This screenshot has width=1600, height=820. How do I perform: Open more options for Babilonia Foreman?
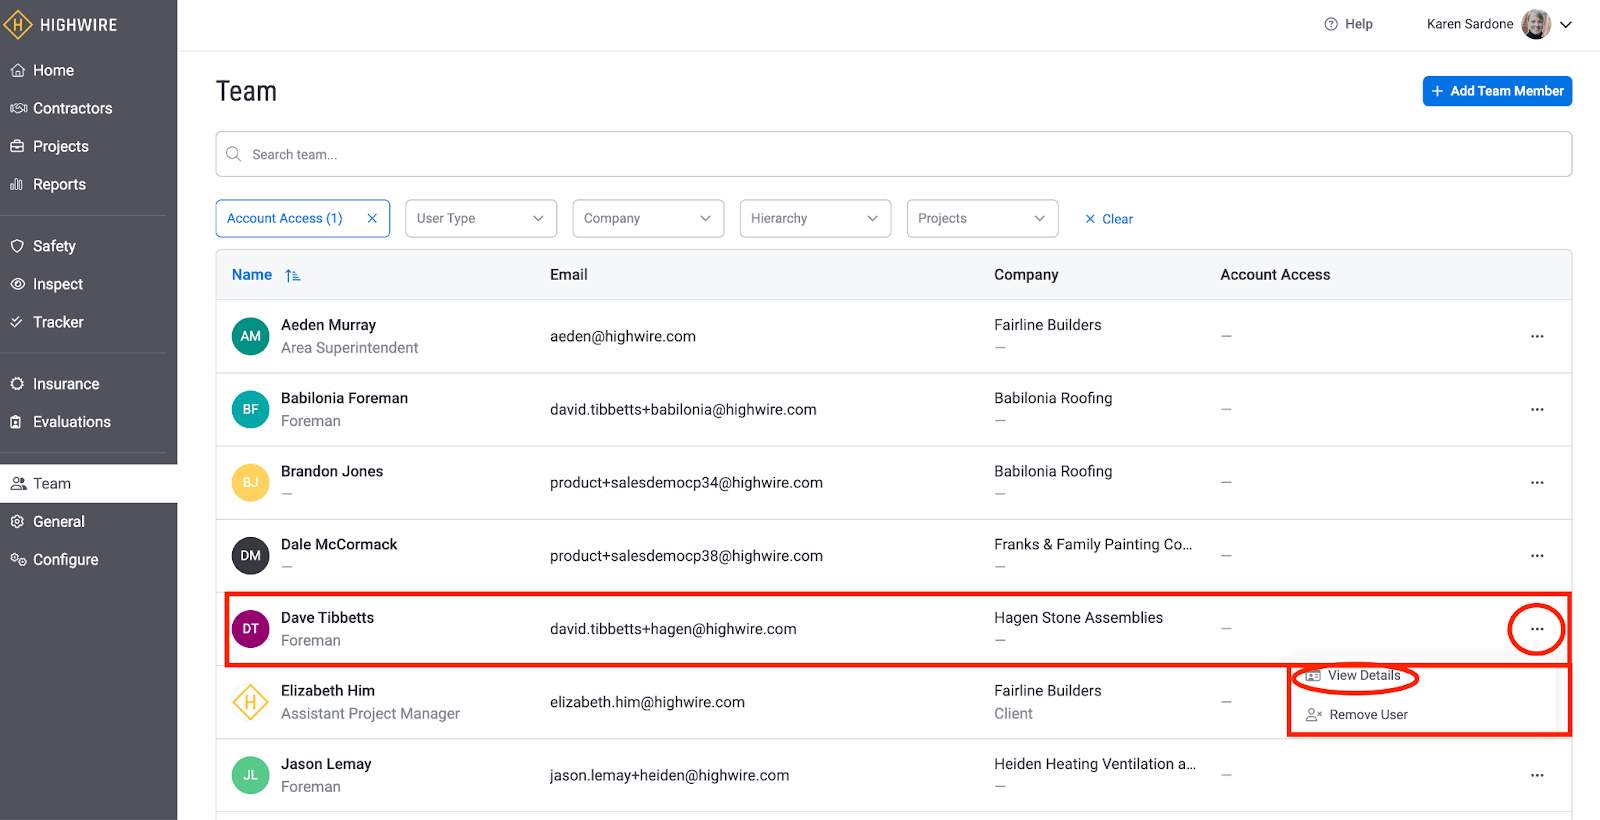(x=1537, y=409)
